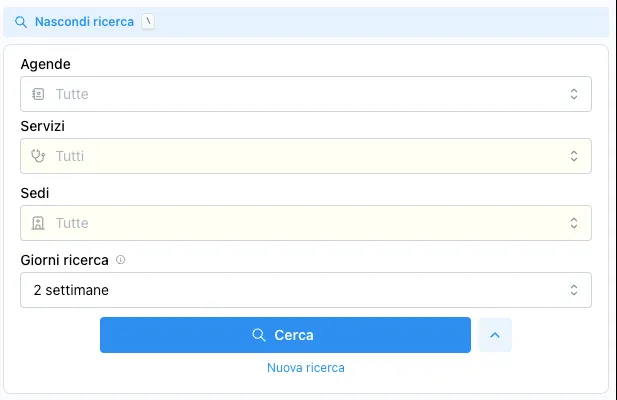Select the 2 settimane value box
Screen dimensions: 617x400
pos(290,290)
